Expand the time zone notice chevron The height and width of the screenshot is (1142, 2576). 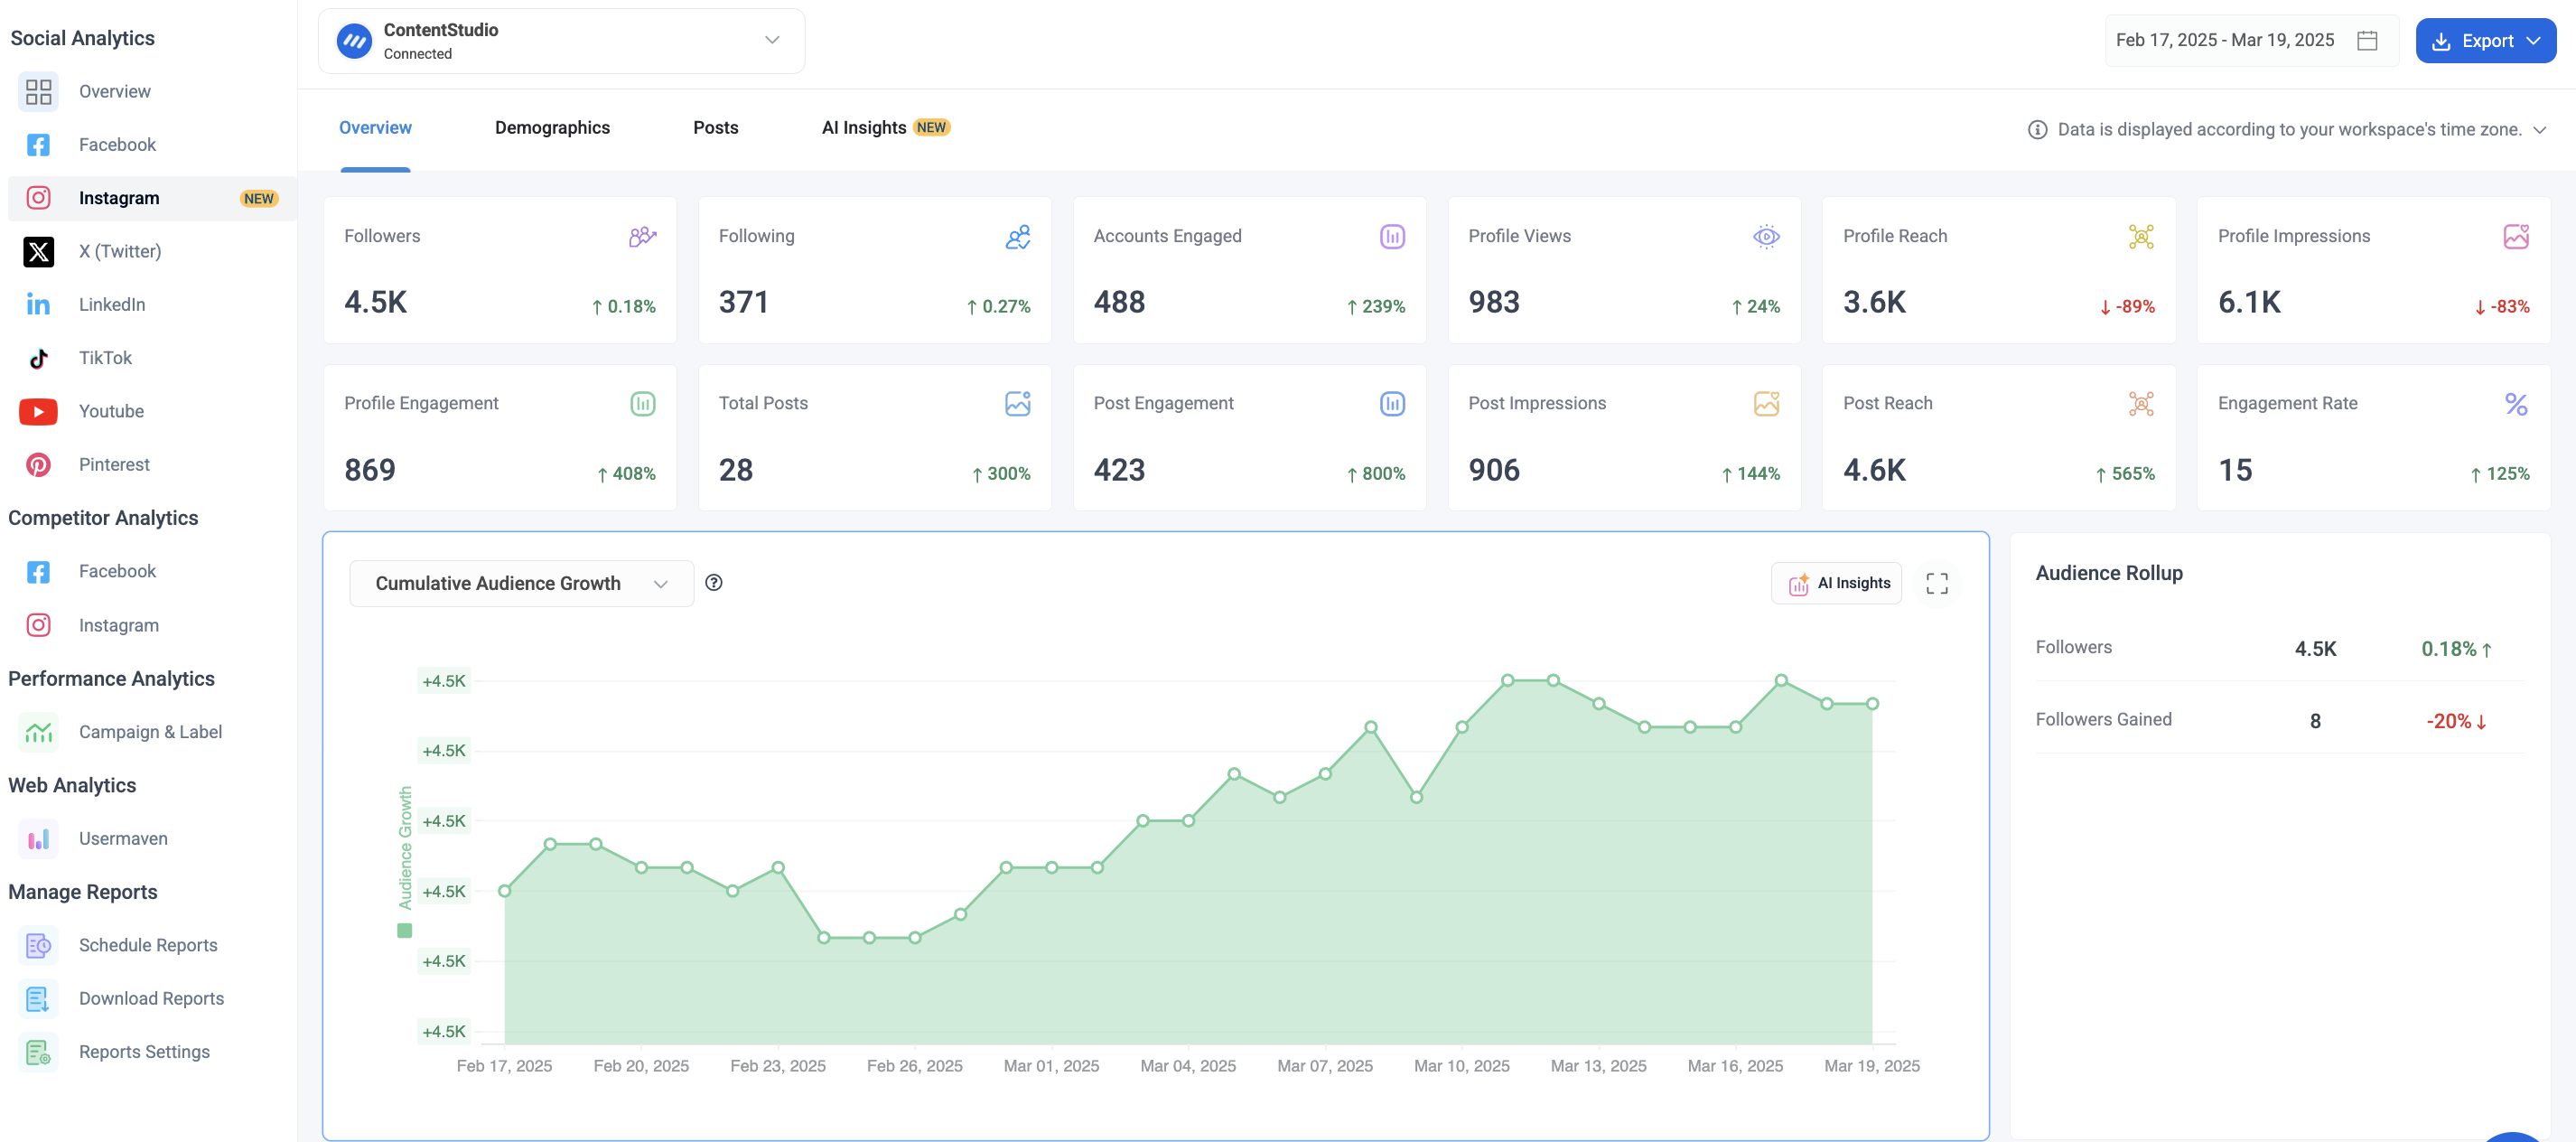2539,130
